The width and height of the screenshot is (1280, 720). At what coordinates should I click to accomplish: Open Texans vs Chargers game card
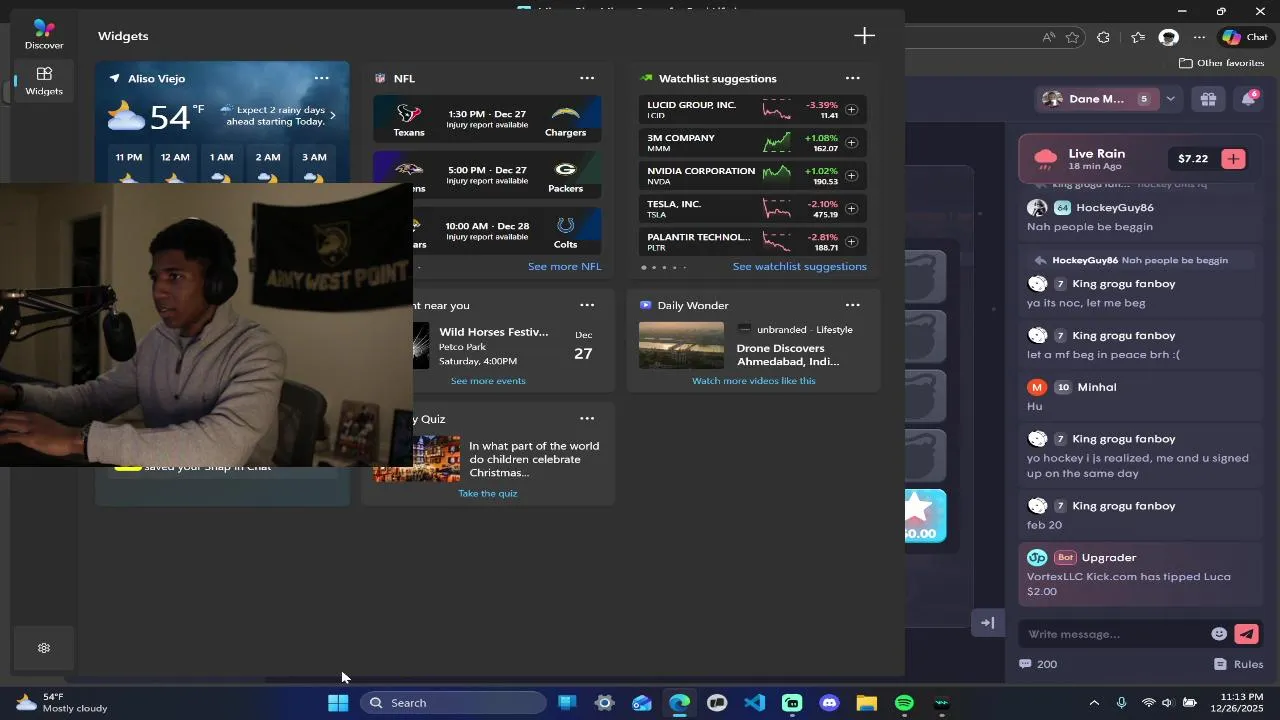point(487,118)
